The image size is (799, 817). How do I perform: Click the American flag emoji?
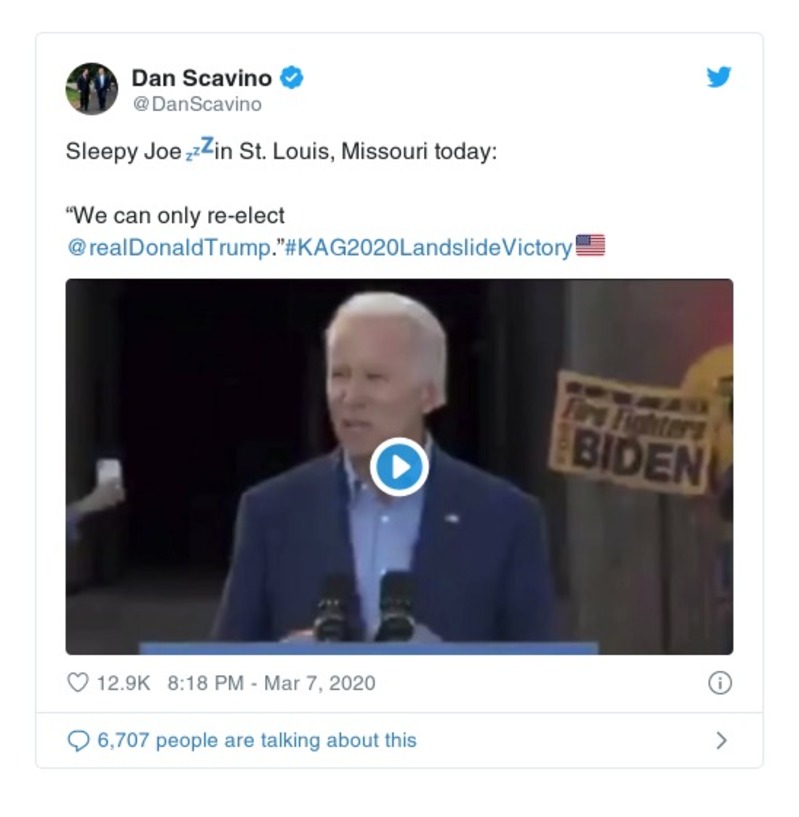point(590,246)
